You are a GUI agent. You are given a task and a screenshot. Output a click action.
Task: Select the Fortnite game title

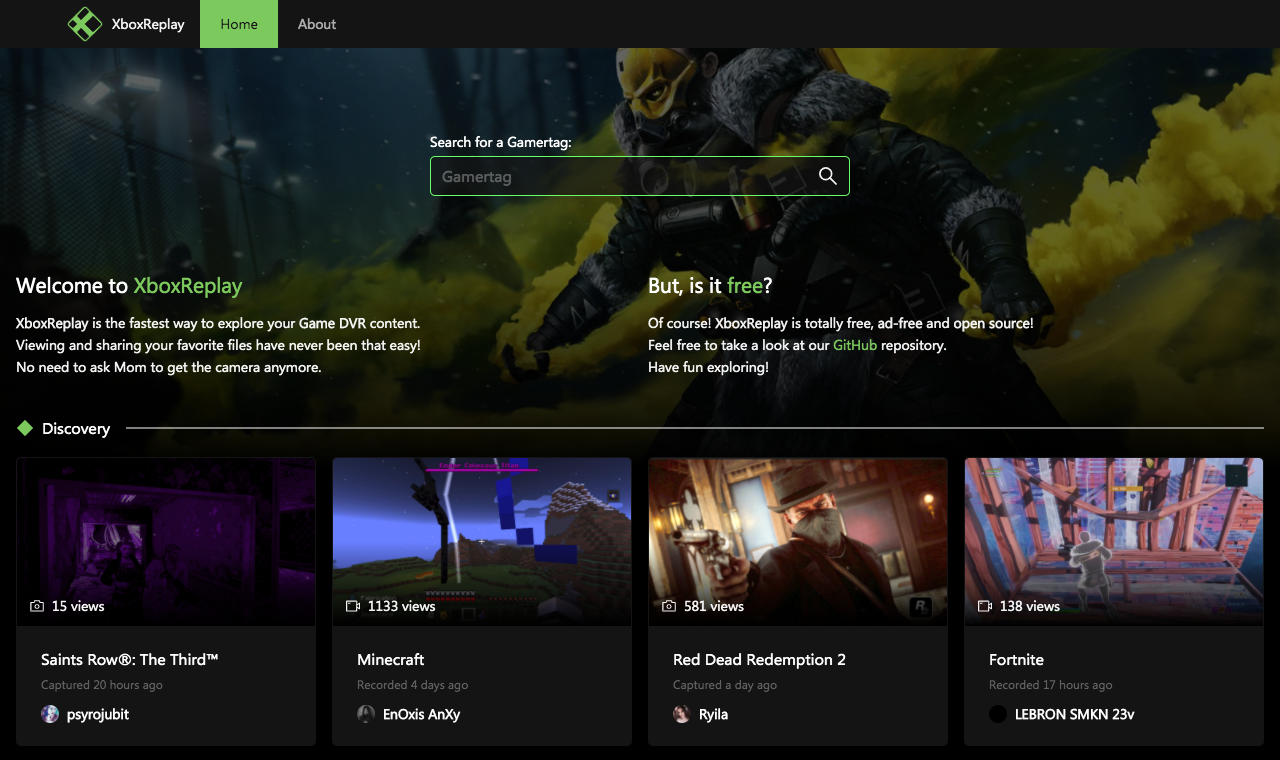click(x=1016, y=659)
